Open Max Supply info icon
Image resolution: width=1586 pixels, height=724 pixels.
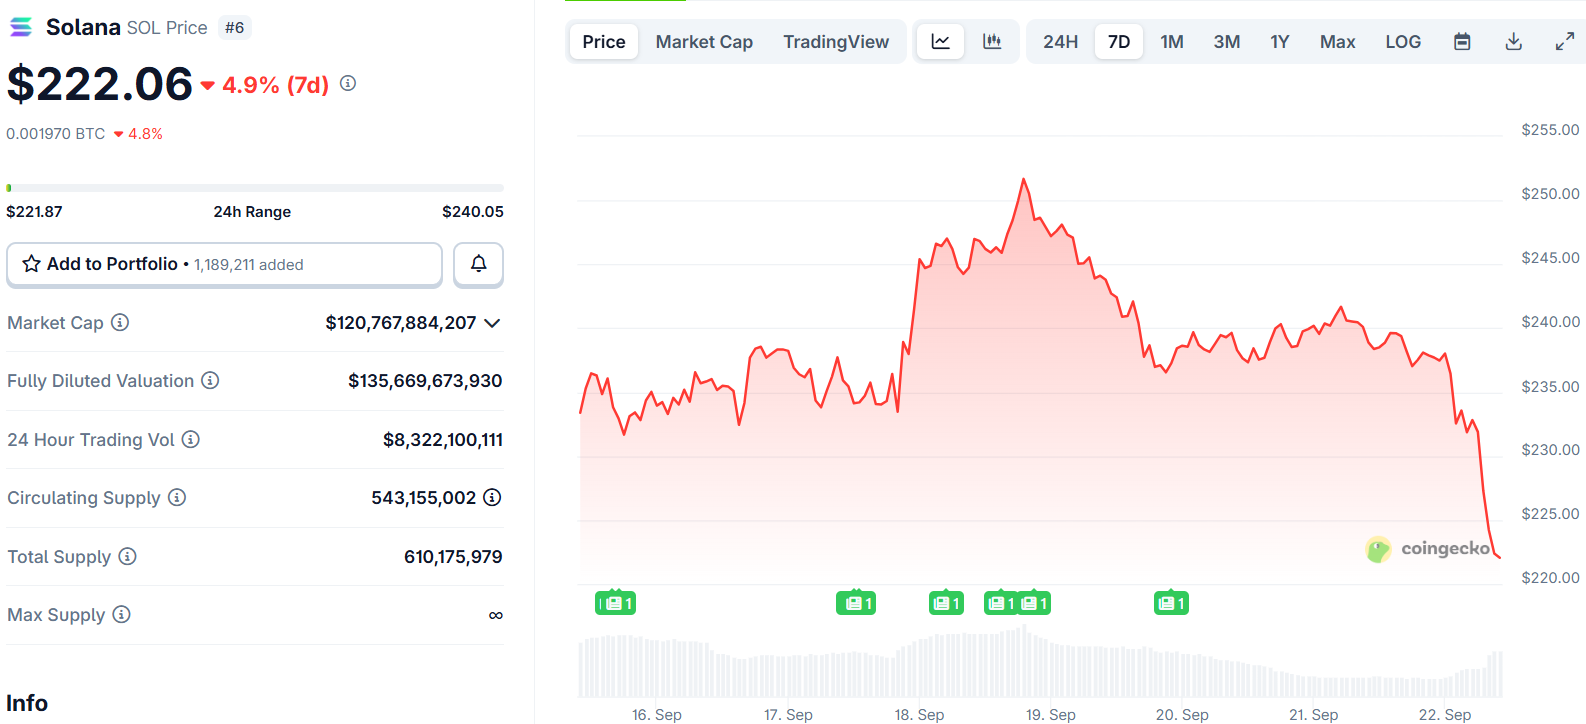[121, 614]
